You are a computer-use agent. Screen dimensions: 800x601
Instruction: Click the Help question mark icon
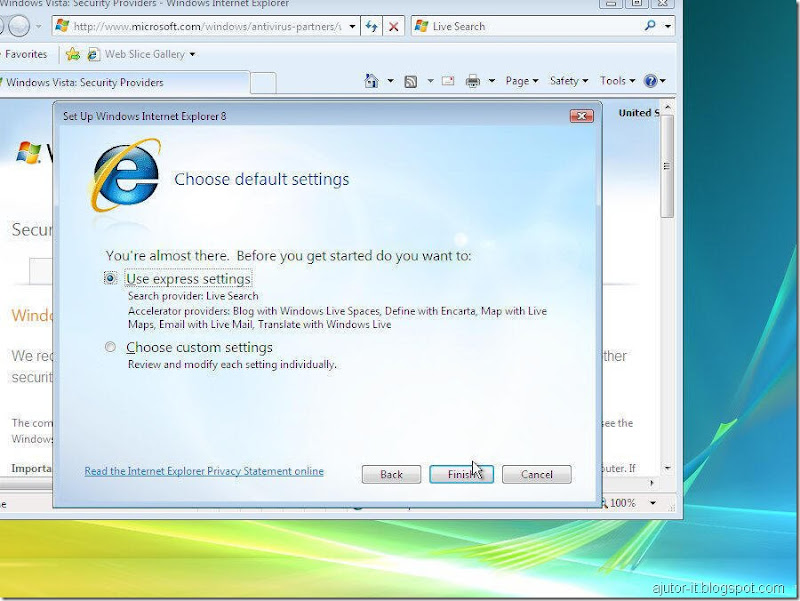click(x=651, y=81)
